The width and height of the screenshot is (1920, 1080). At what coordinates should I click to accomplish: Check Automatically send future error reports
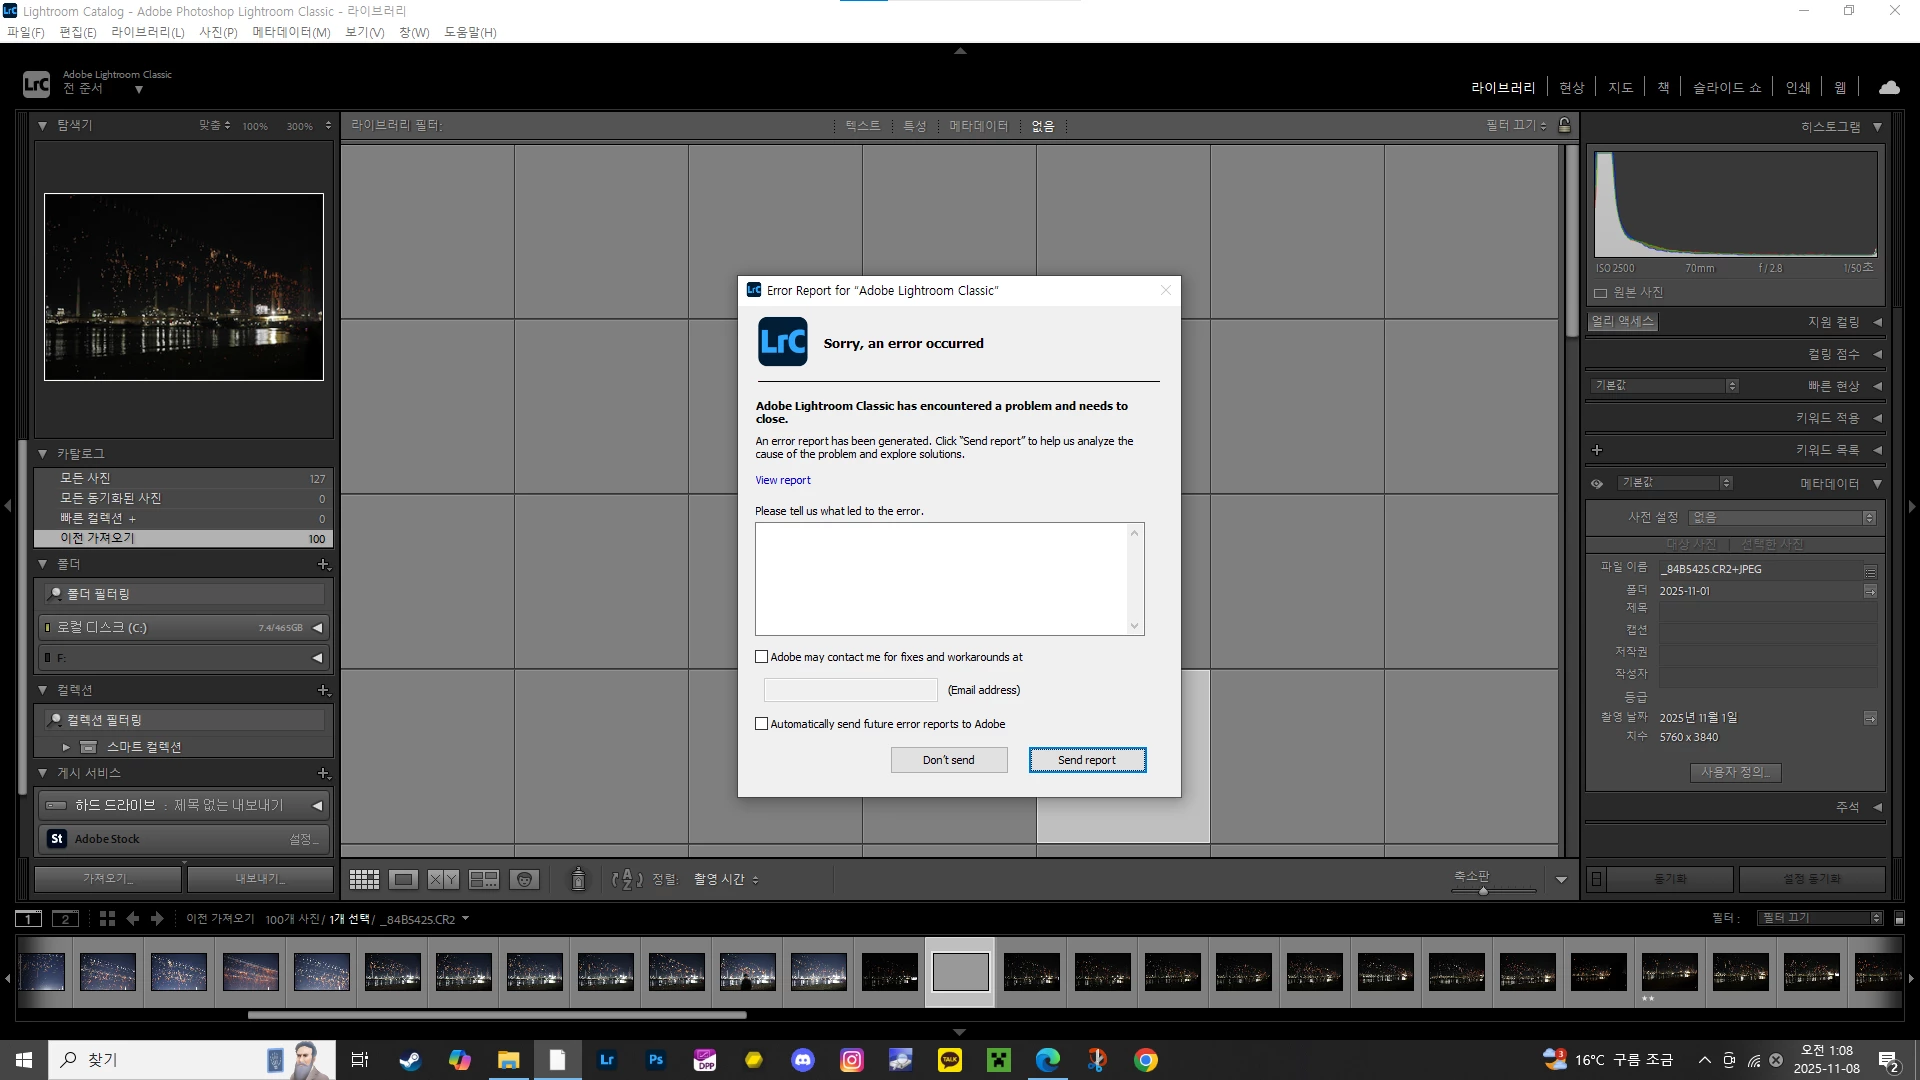click(762, 724)
